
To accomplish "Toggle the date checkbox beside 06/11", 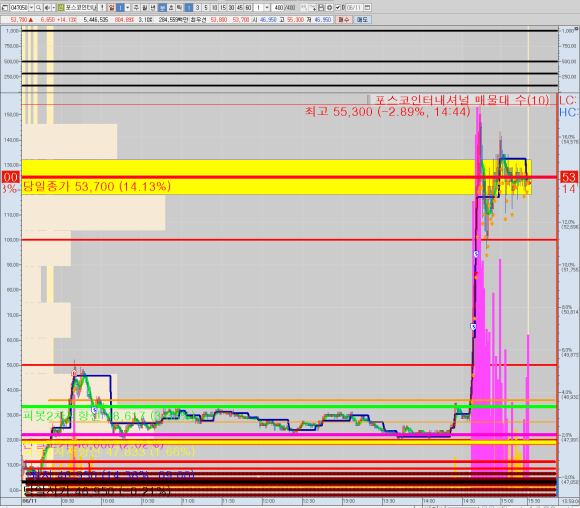I will coord(338,7).
